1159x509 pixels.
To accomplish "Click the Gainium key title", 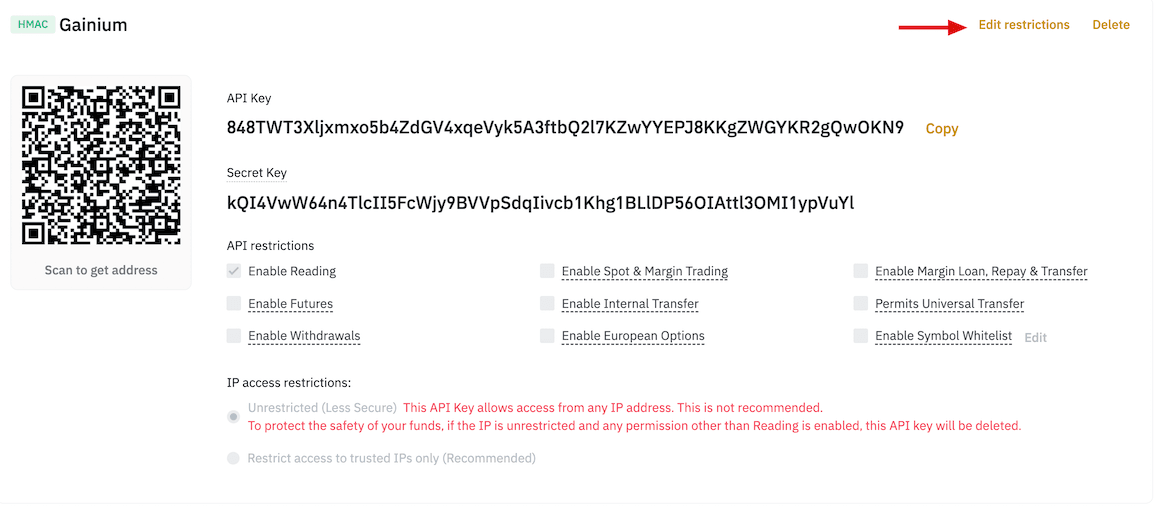I will (x=93, y=25).
